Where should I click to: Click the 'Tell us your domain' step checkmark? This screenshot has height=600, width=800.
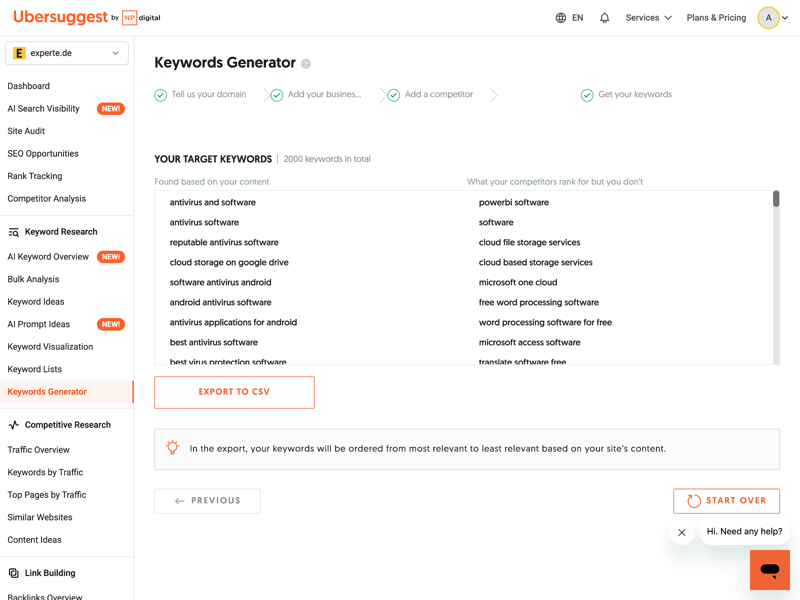161,95
